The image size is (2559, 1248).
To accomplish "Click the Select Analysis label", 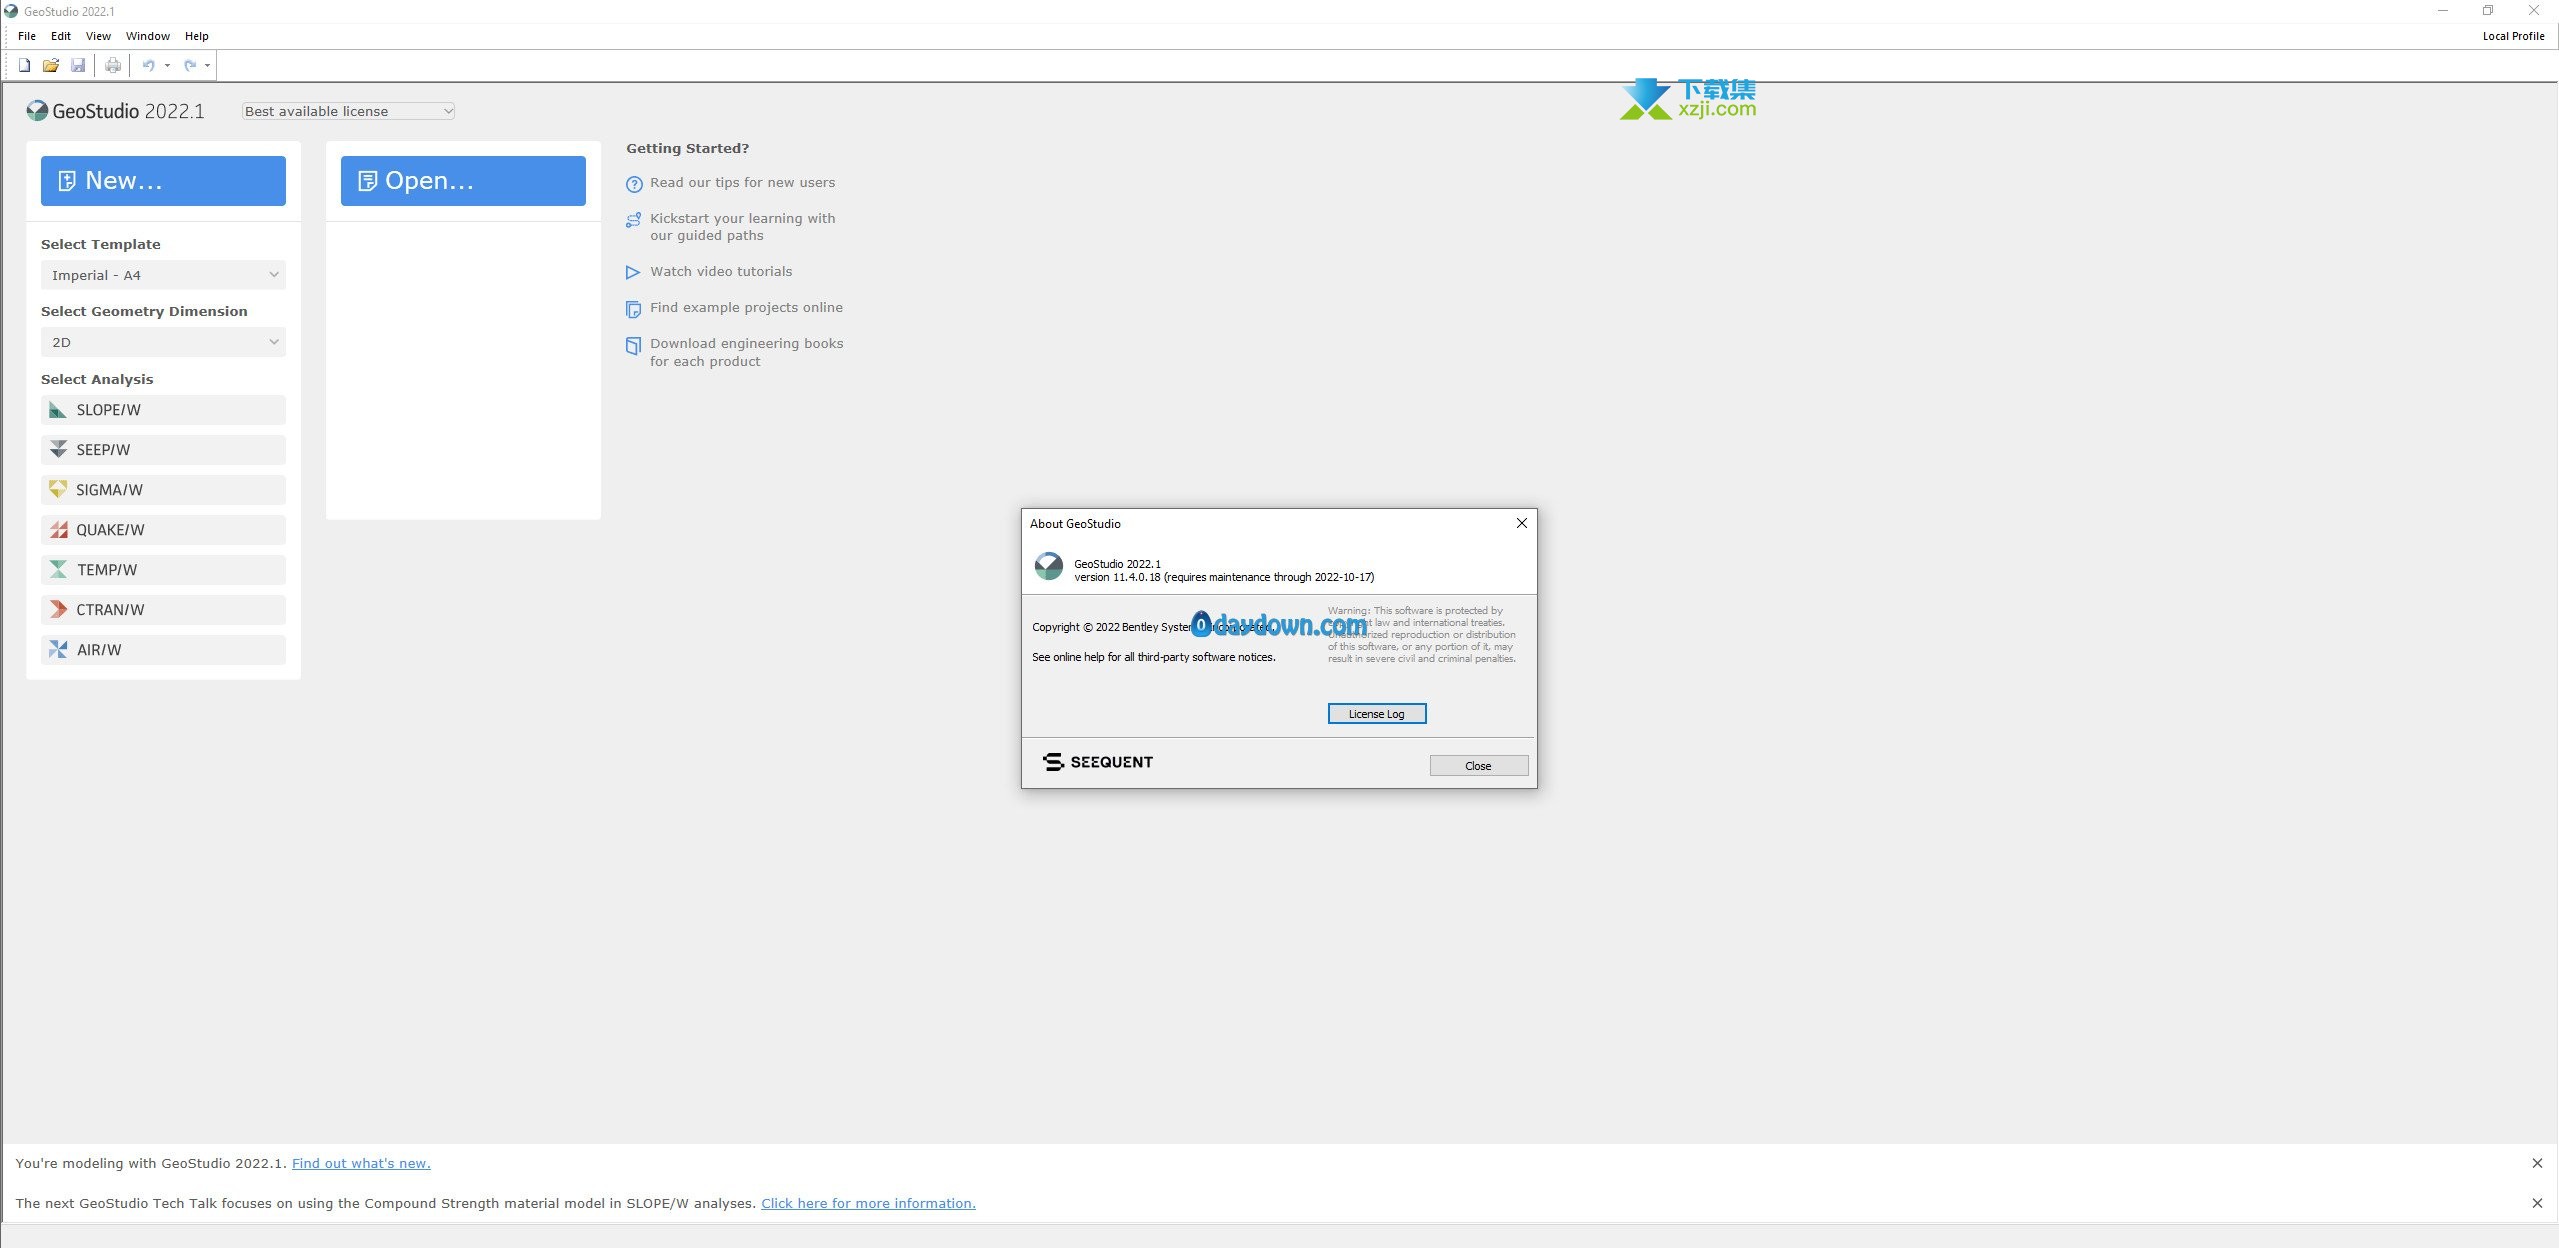I will coord(97,379).
